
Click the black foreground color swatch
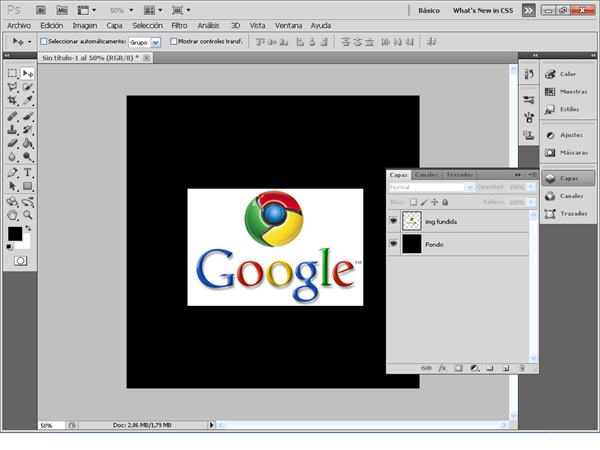[14, 233]
